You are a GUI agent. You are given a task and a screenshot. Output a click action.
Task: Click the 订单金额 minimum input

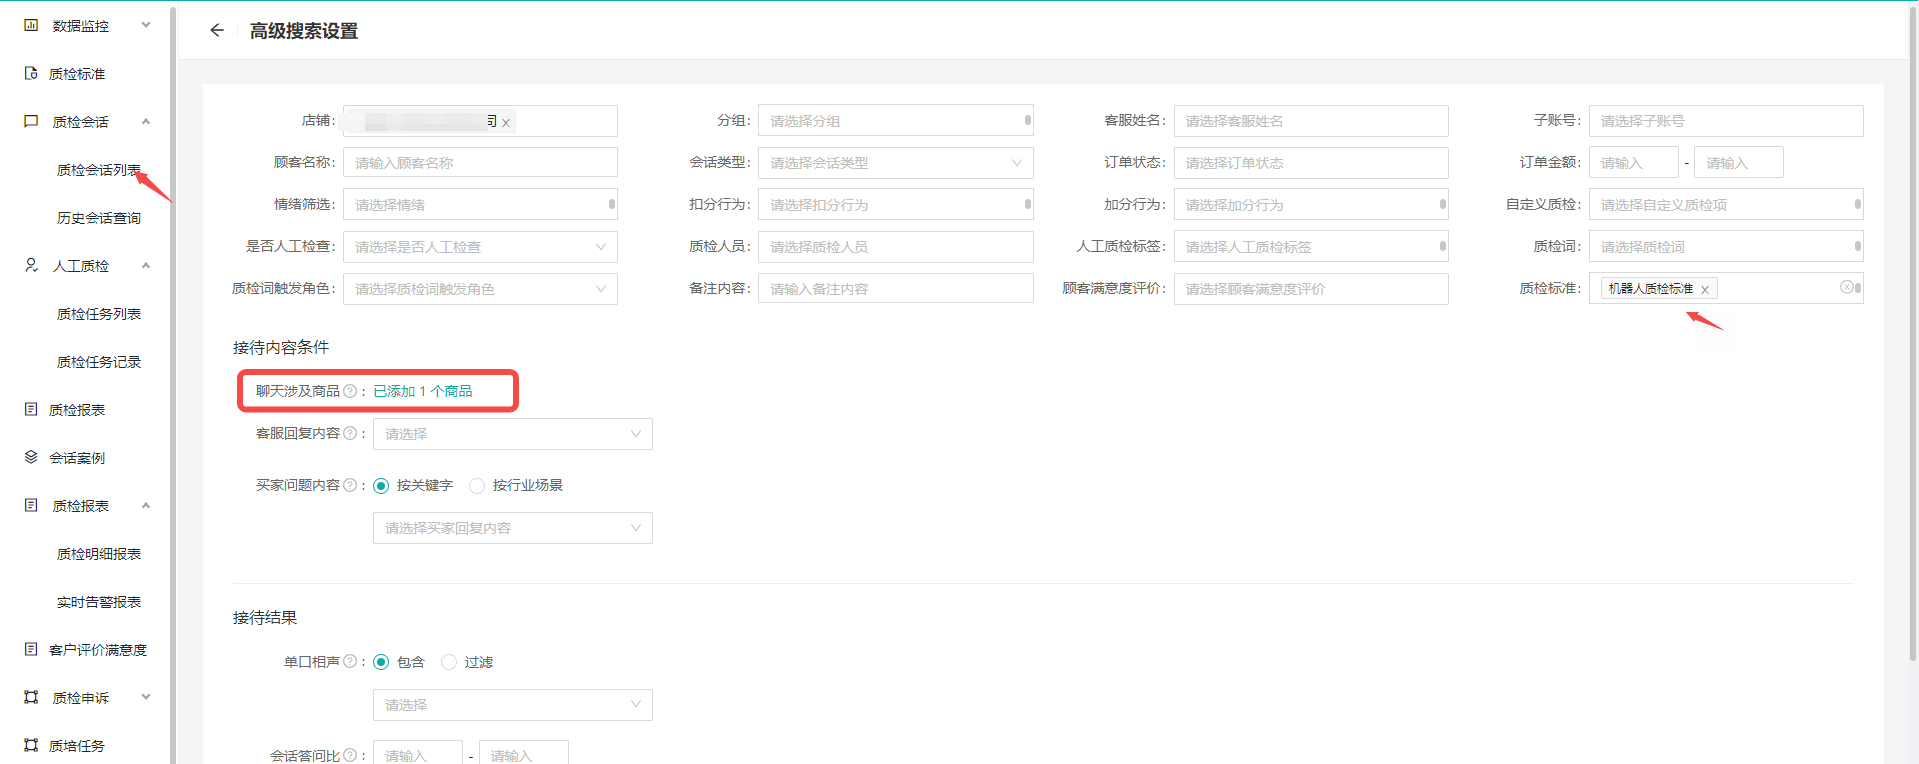point(1634,162)
